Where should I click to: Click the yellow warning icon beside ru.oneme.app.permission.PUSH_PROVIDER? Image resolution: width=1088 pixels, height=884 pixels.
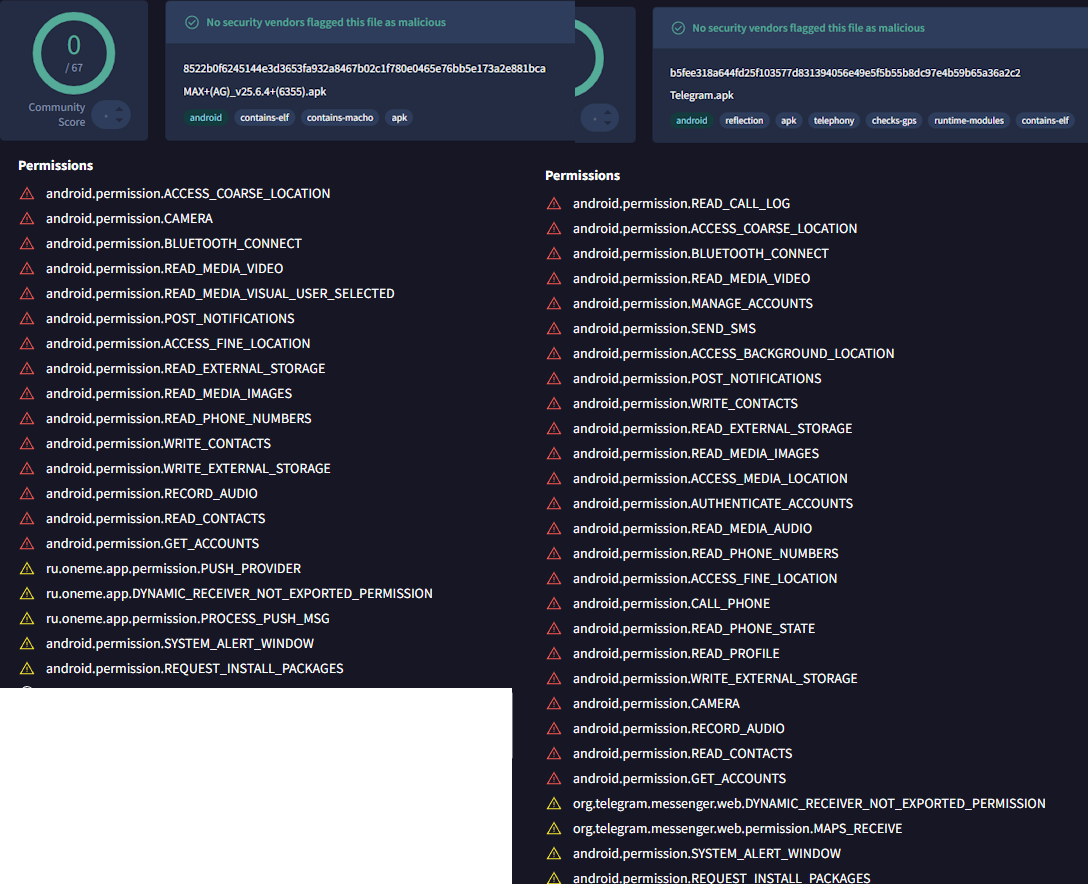pyautogui.click(x=27, y=569)
